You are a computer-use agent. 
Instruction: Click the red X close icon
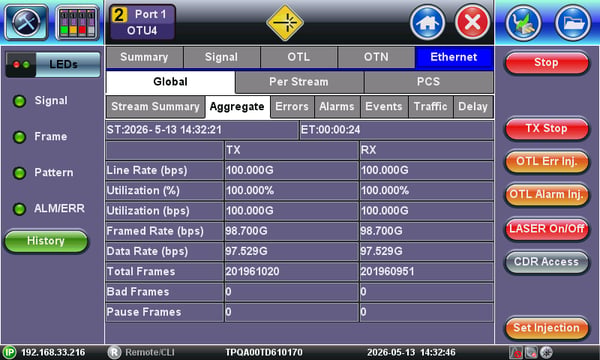pyautogui.click(x=472, y=23)
